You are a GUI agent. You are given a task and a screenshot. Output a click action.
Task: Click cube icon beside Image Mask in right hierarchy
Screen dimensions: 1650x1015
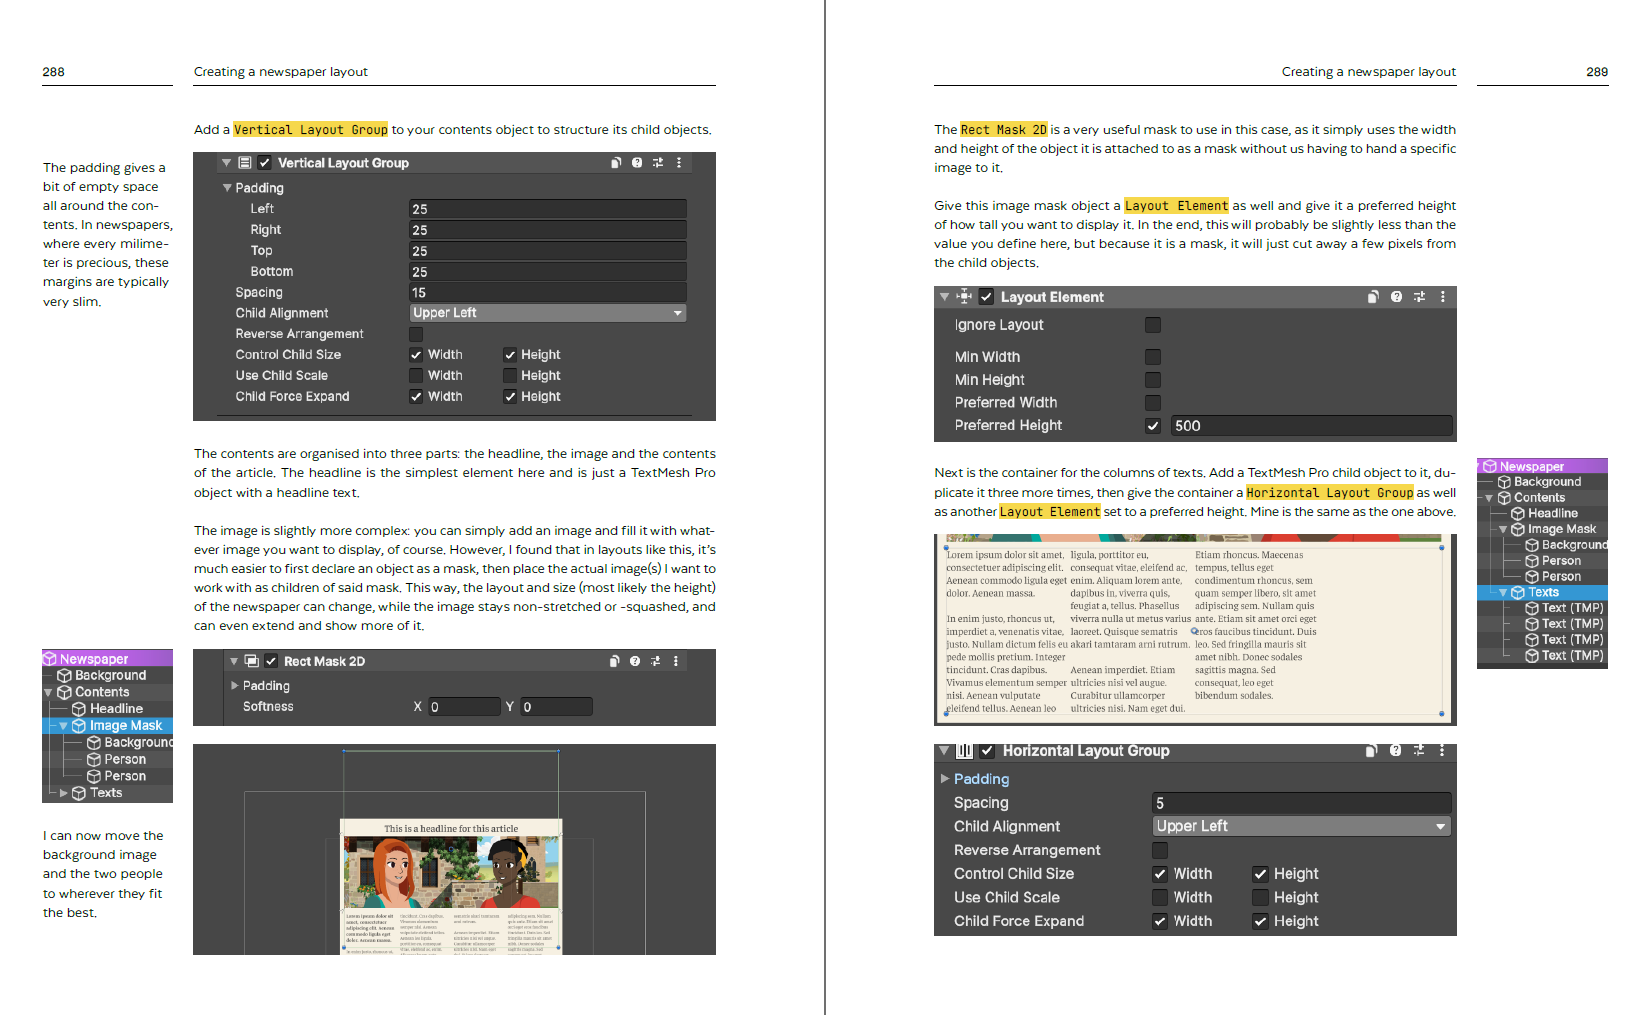click(1518, 529)
